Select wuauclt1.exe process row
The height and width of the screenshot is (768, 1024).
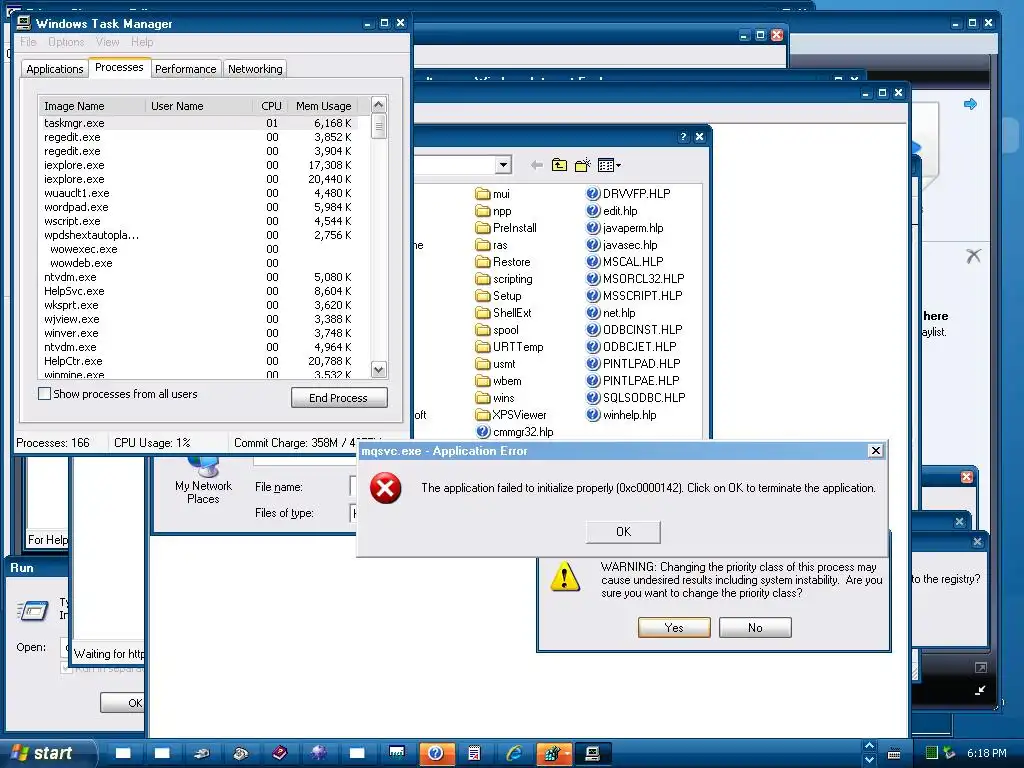[x=199, y=193]
